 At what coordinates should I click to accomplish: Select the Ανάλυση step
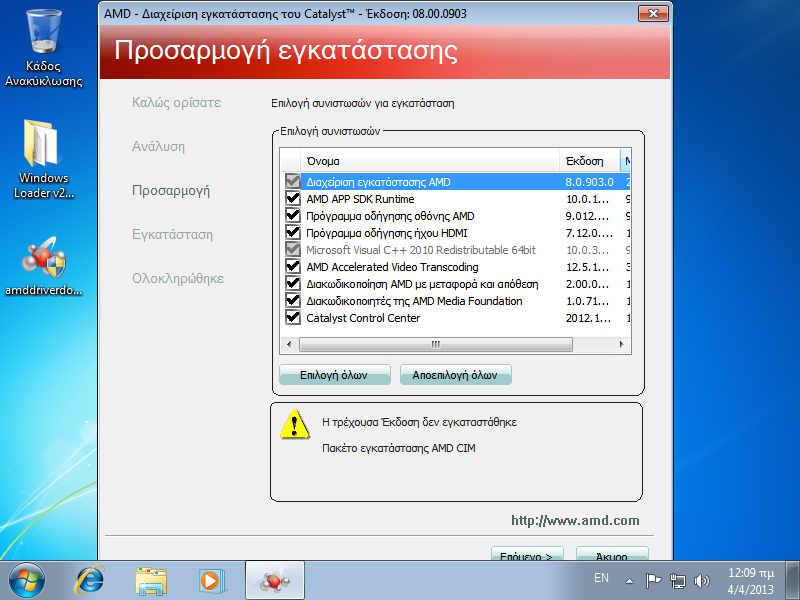pos(158,147)
